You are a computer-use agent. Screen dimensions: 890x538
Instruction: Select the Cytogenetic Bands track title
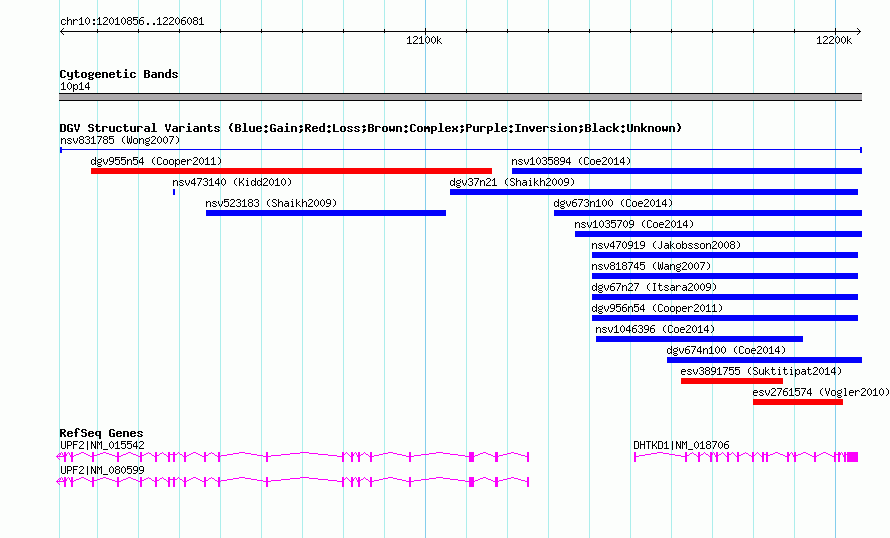pyautogui.click(x=119, y=74)
